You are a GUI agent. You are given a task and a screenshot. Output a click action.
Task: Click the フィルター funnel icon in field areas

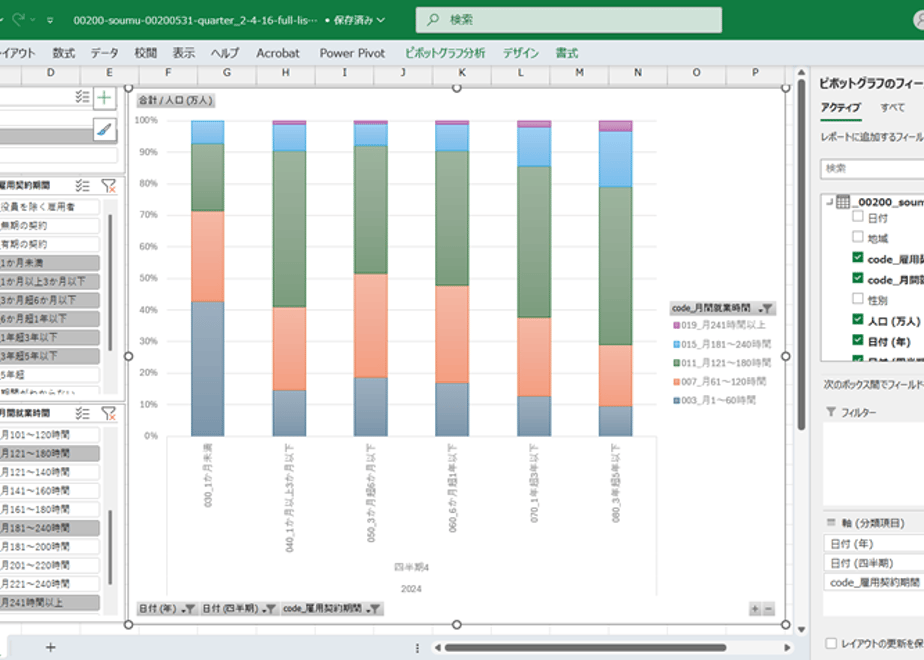(x=831, y=412)
